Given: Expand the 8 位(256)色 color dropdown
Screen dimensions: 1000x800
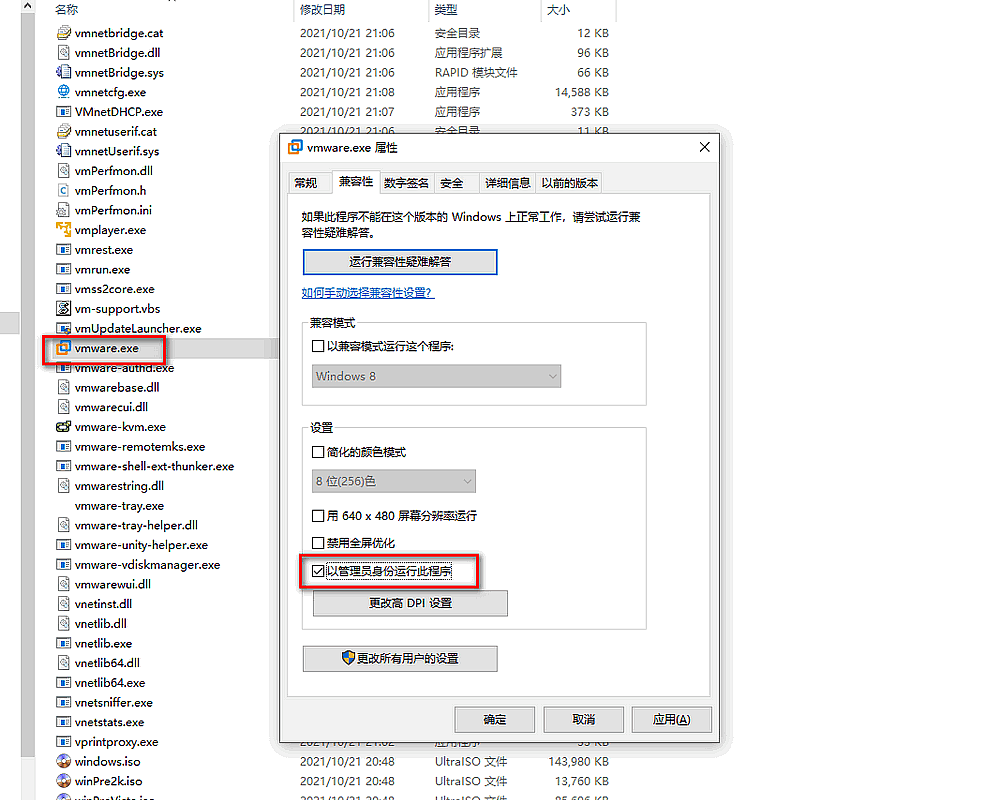Looking at the screenshot, I should [x=394, y=481].
